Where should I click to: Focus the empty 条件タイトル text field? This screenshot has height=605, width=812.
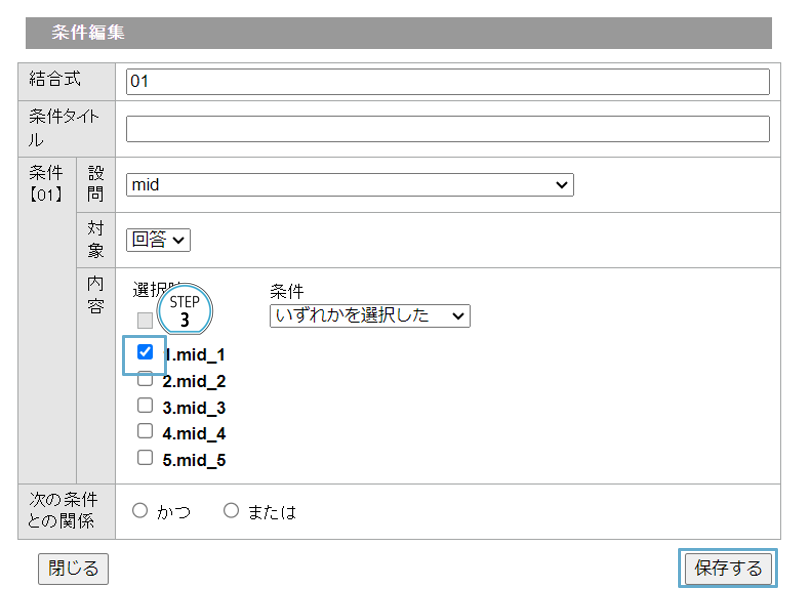447,129
